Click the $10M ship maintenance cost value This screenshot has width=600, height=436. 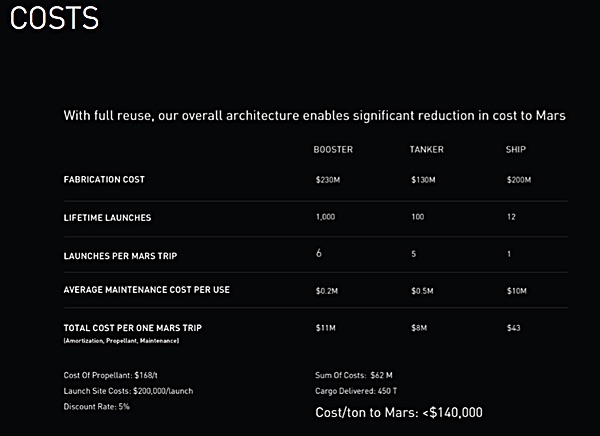(x=516, y=291)
